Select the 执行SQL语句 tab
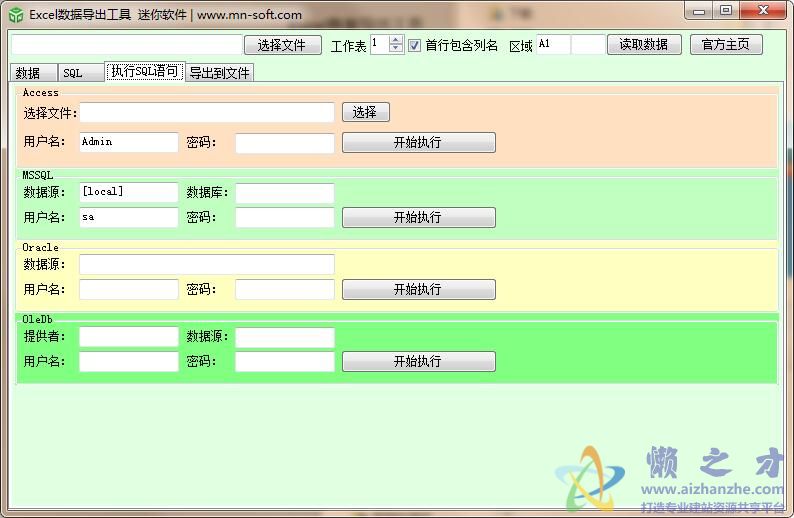The height and width of the screenshot is (518, 794). [144, 71]
